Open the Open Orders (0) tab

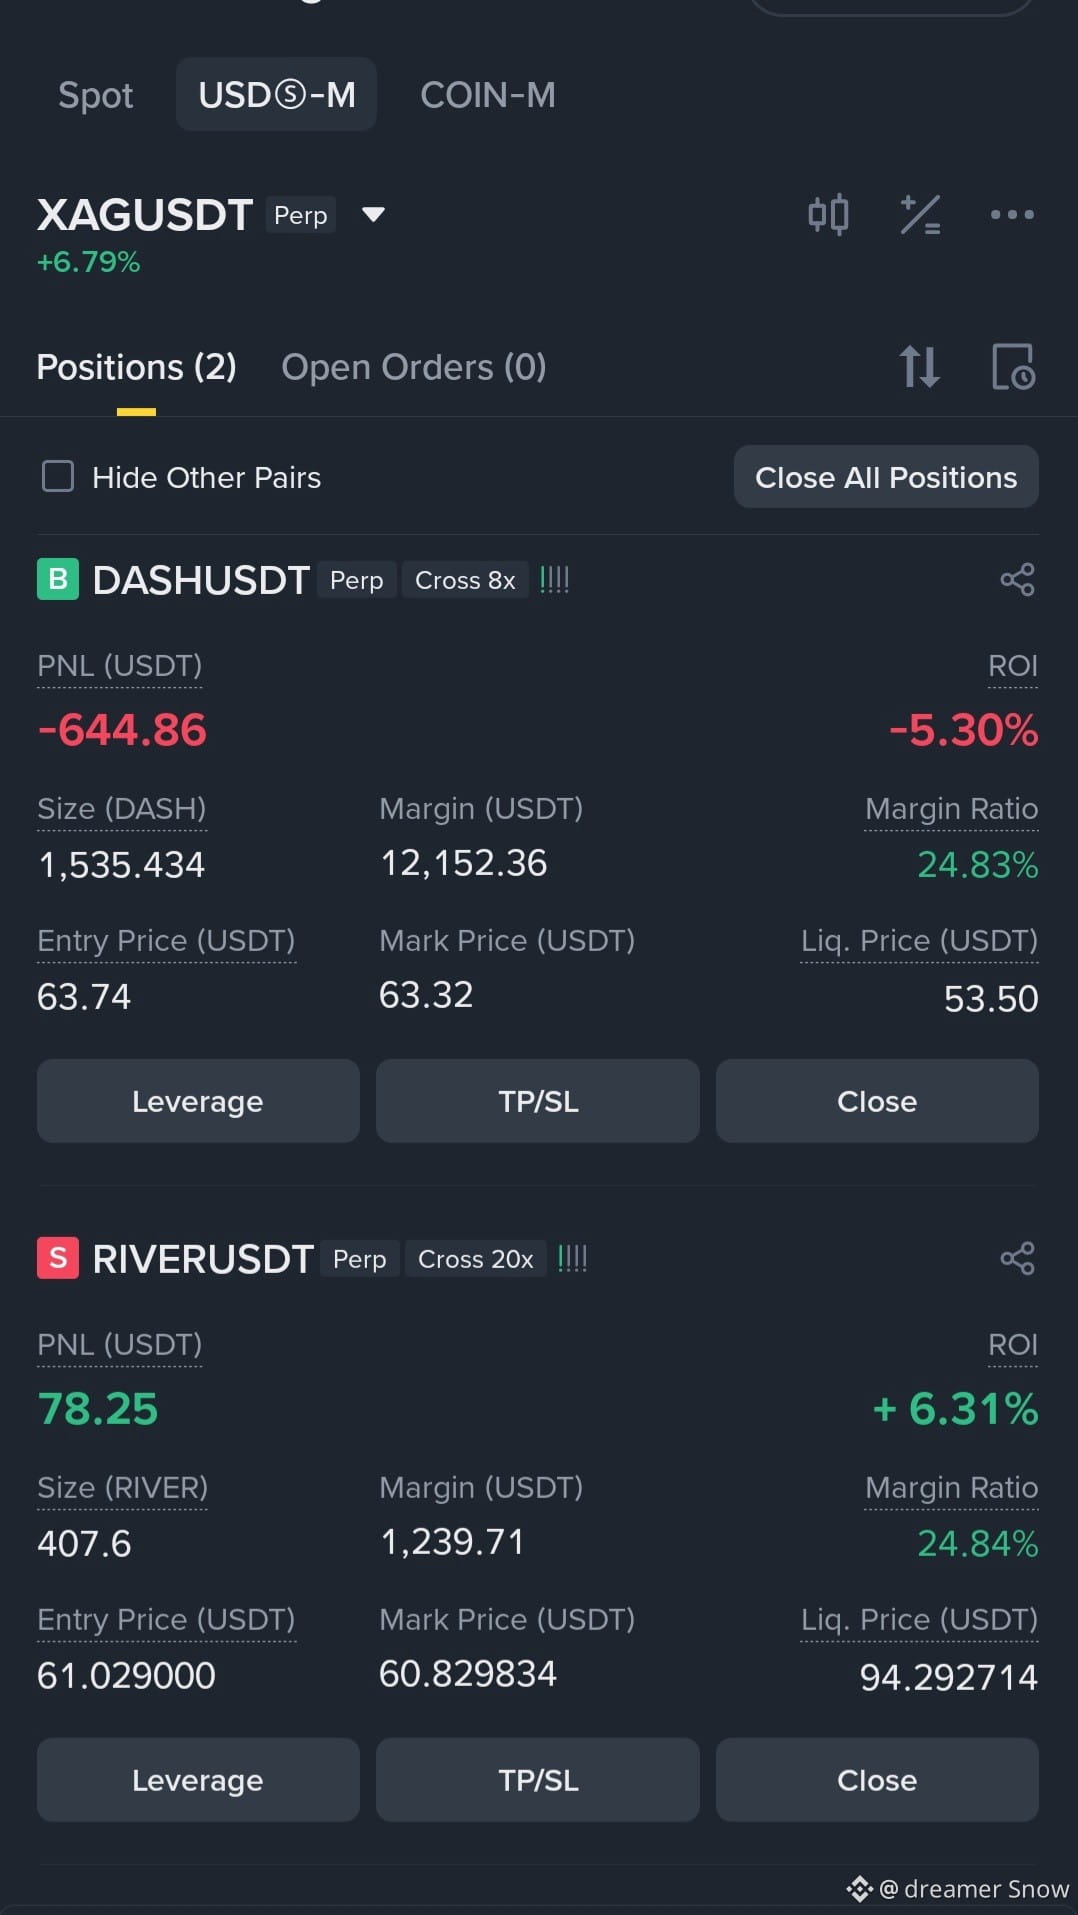414,367
